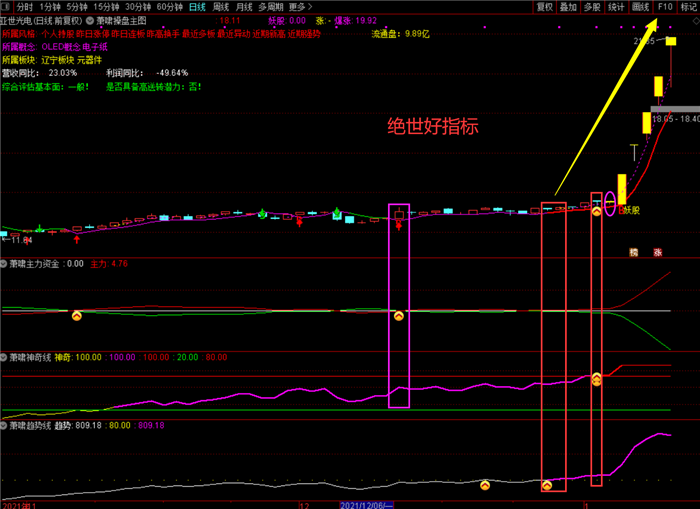Switch to the 分时 intraday tab
This screenshot has height=509, width=700.
click(25, 7)
